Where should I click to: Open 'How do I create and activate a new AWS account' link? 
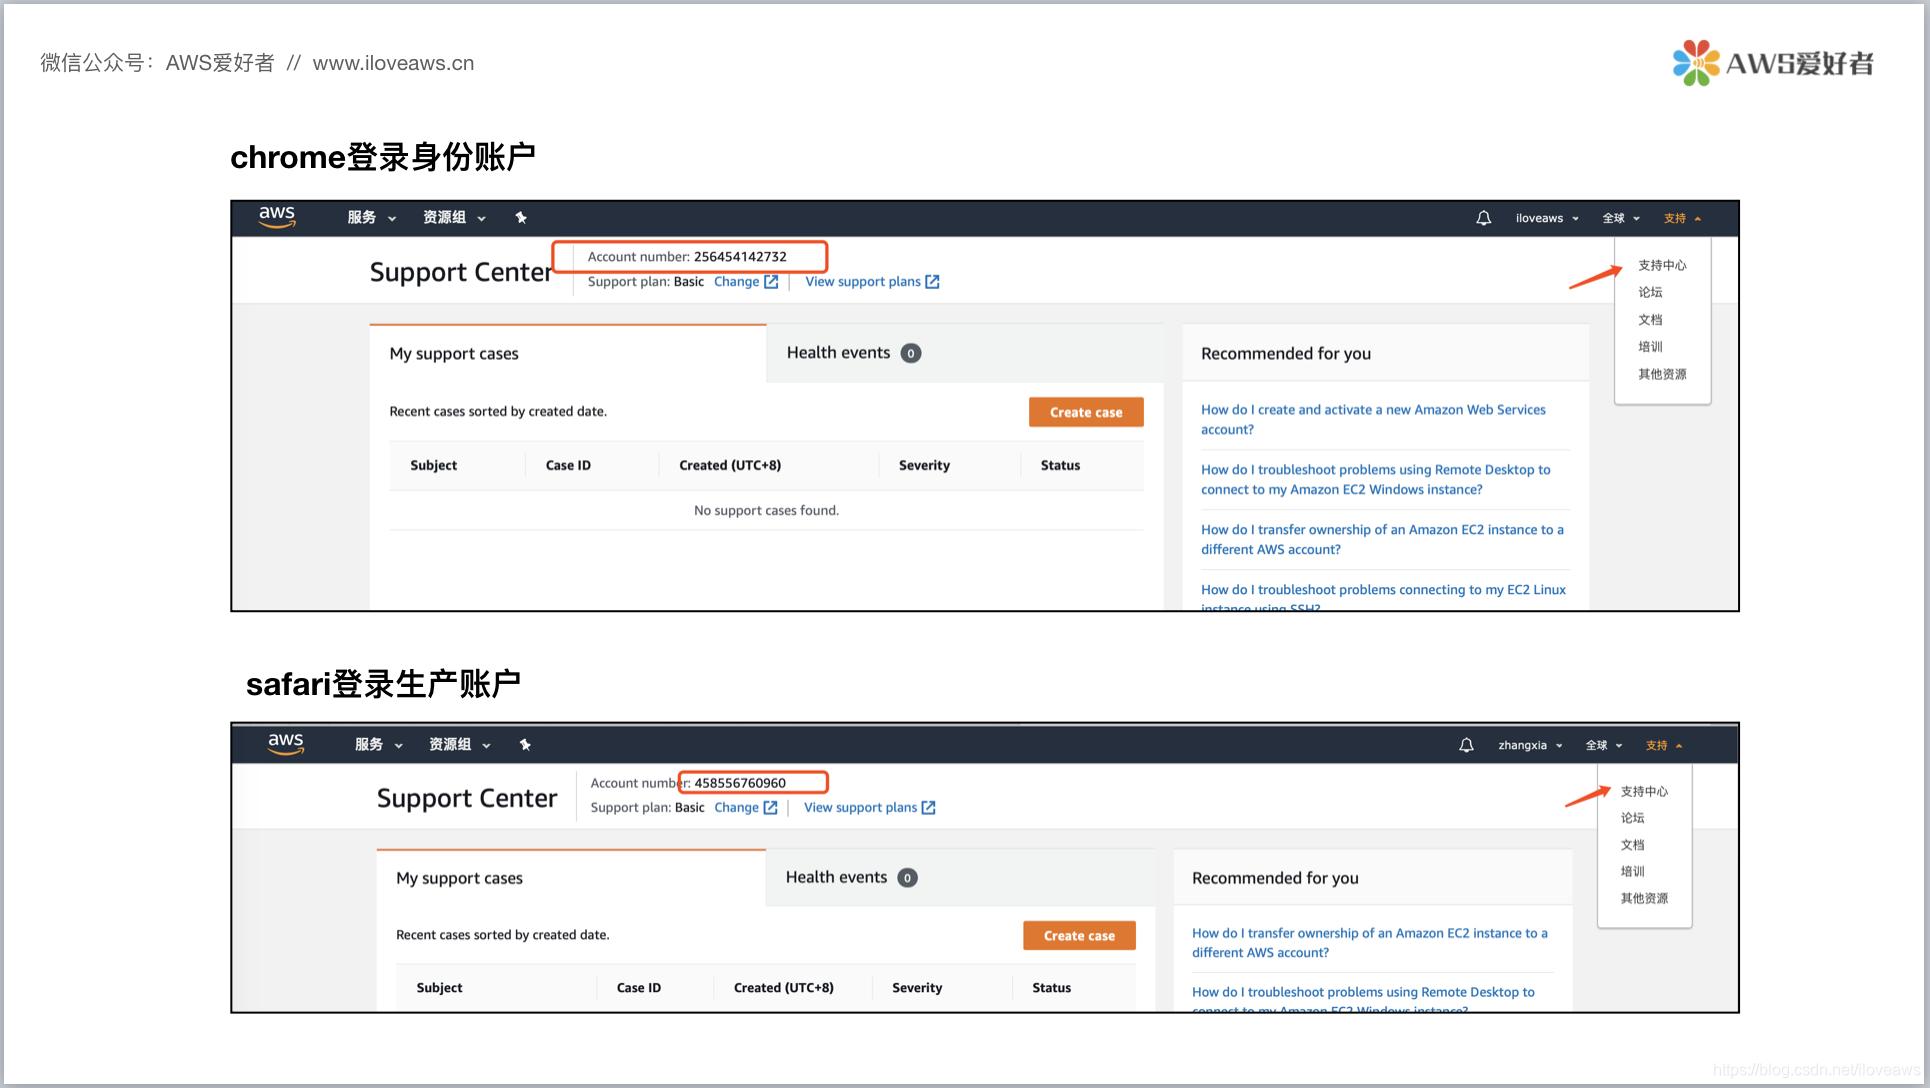(x=1373, y=420)
